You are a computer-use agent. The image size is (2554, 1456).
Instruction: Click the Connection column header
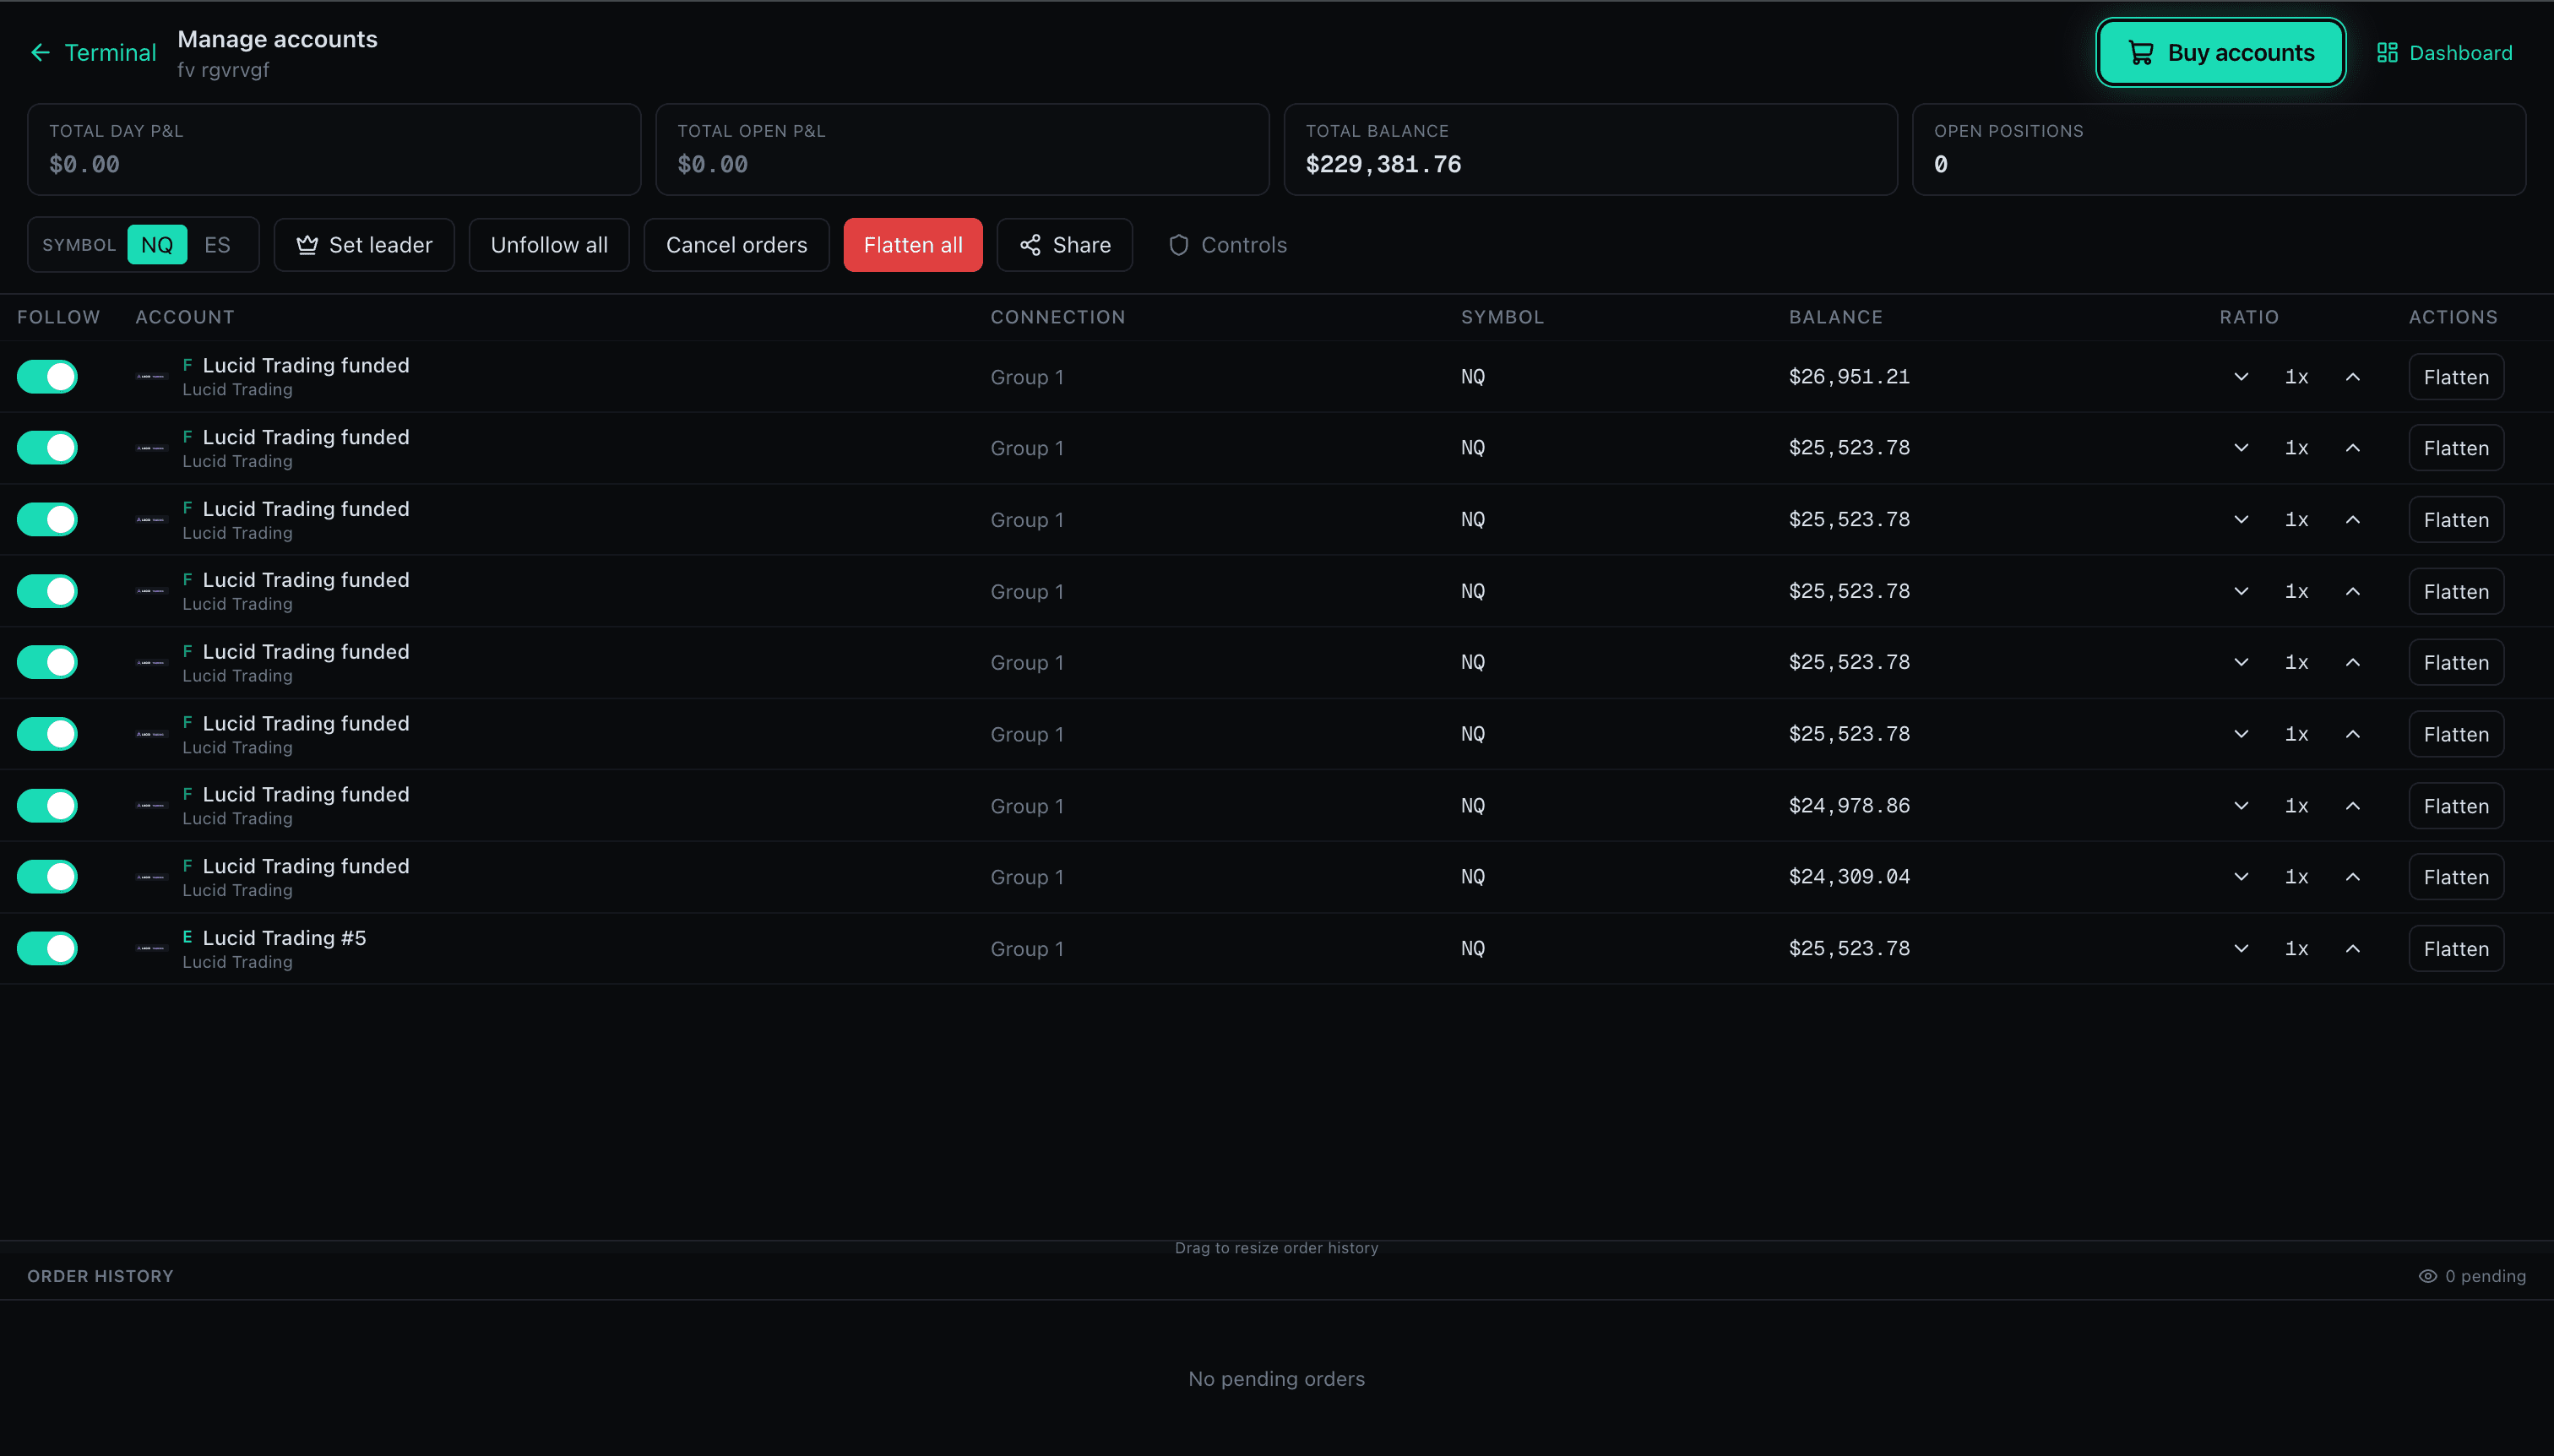point(1057,317)
